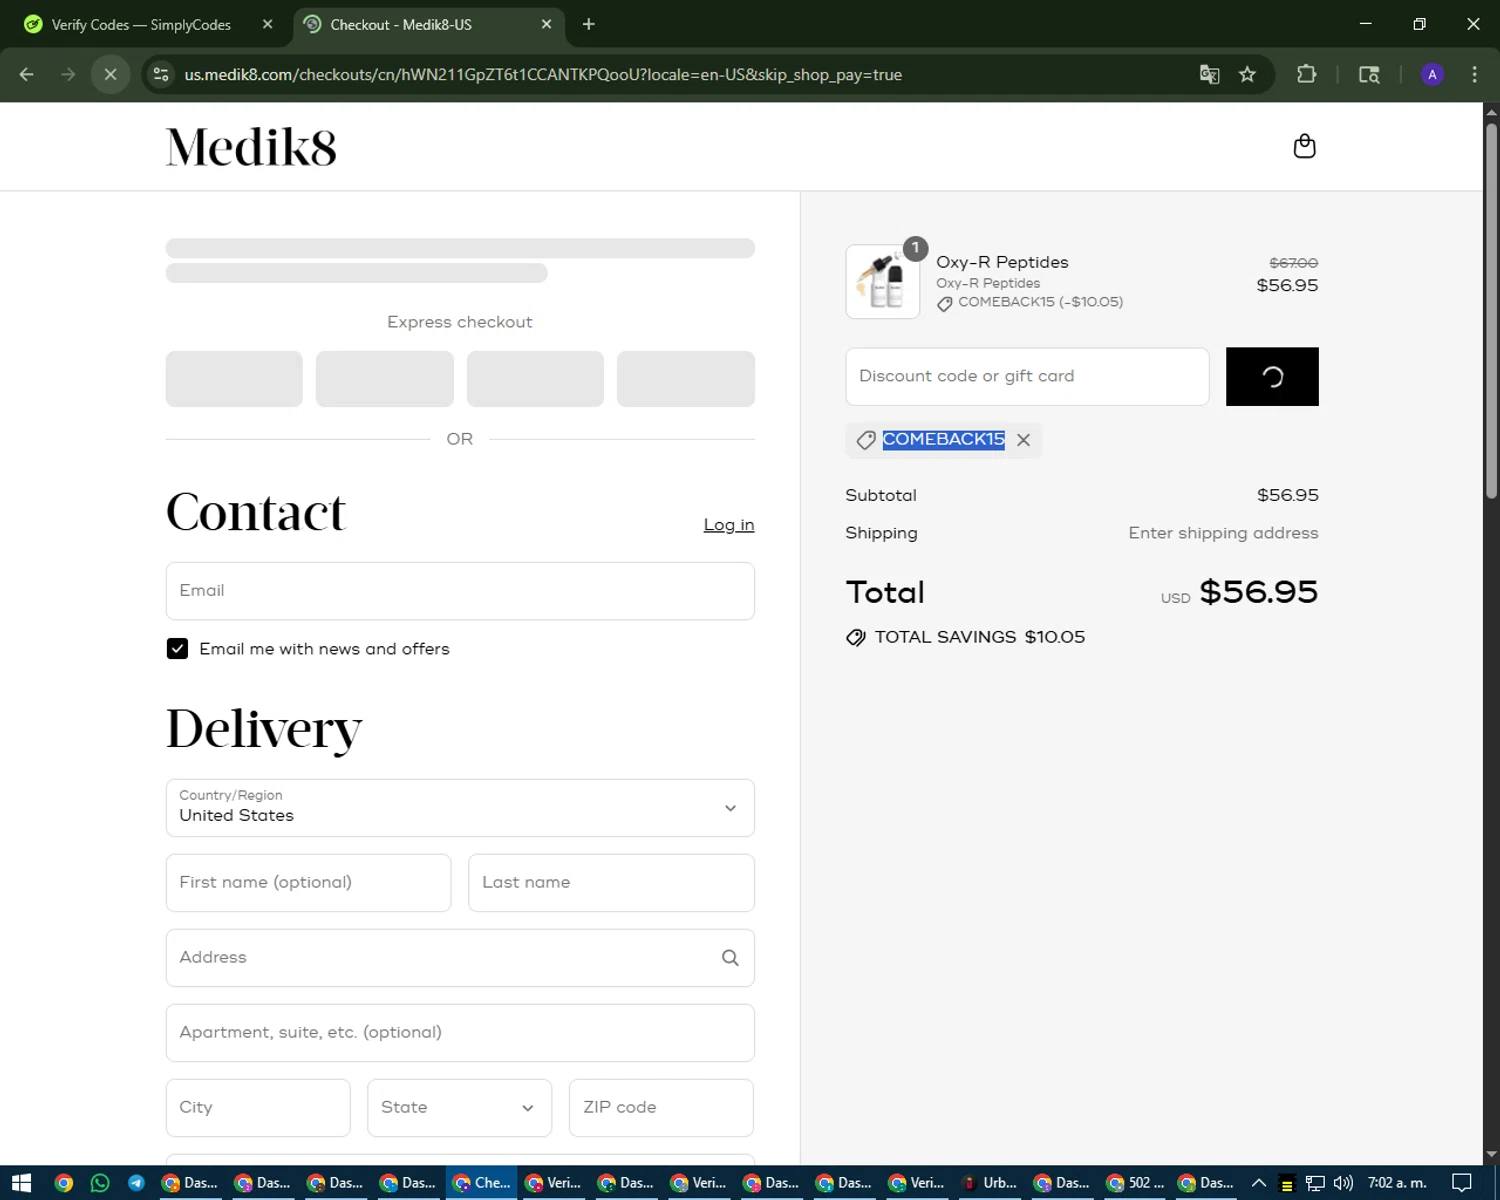Screen dimensions: 1500x1200
Task: Click the Log in link
Action: click(729, 525)
